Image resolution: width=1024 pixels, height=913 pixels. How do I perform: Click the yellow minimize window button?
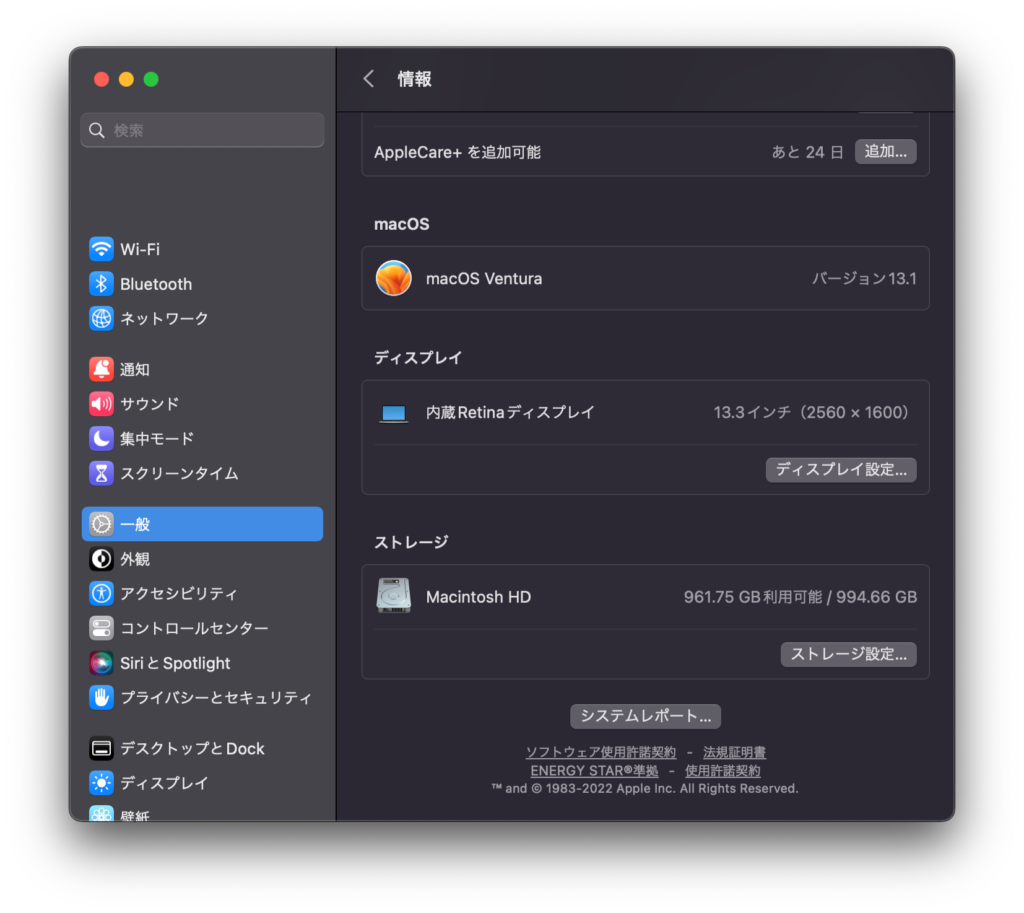[x=126, y=79]
